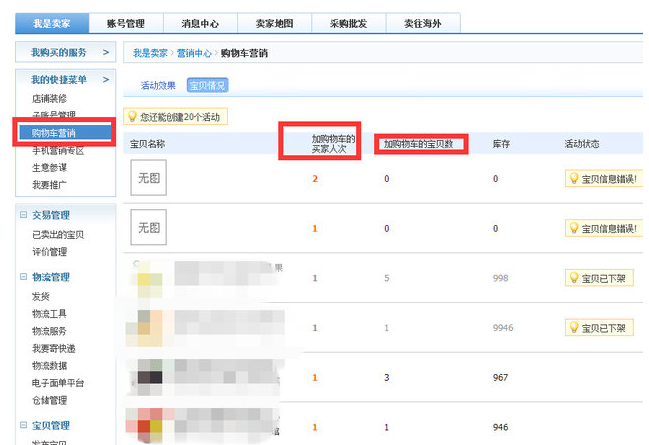Screen dimensions: 649x445
Task: Collapse the 宝贝管理 section box icon
Action: coord(23,426)
